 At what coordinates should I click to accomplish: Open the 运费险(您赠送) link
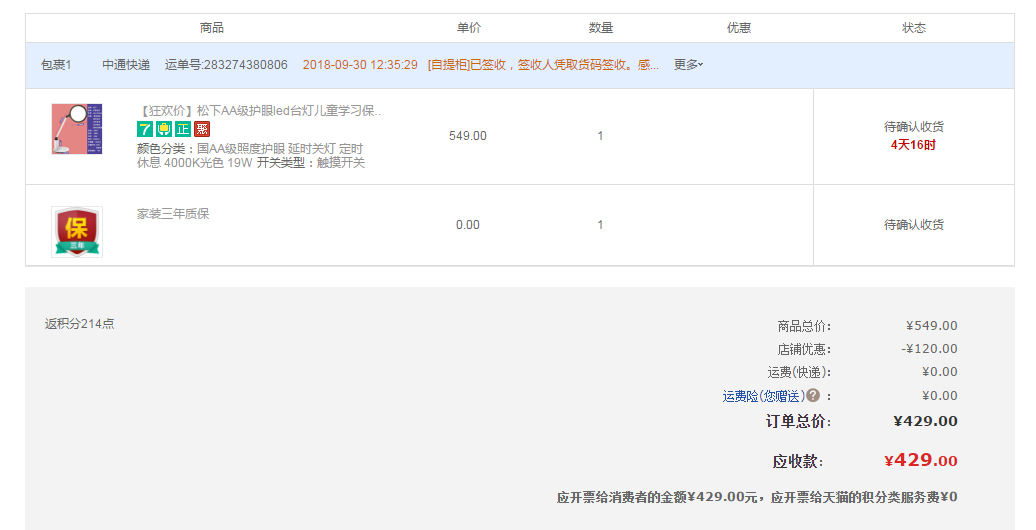[x=764, y=396]
